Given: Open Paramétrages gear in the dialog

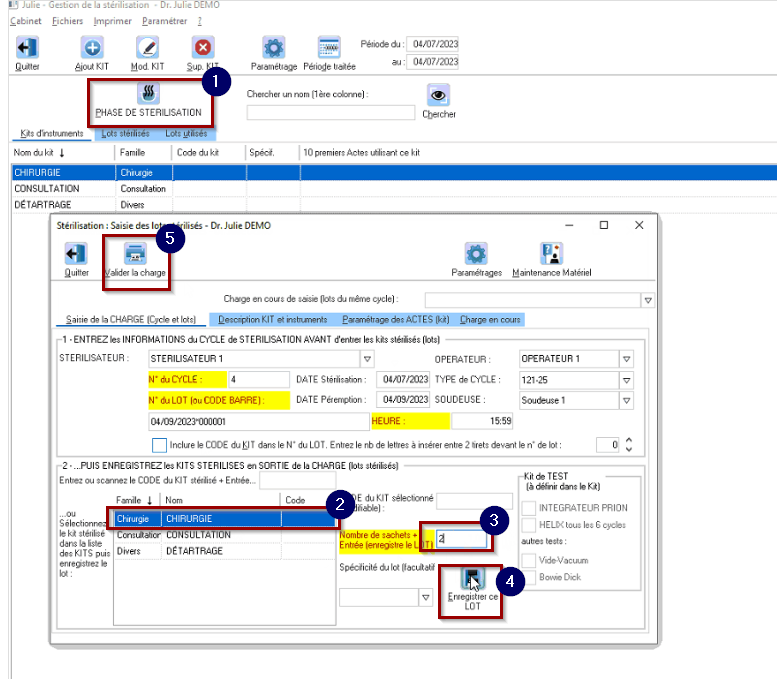Looking at the screenshot, I should (476, 254).
